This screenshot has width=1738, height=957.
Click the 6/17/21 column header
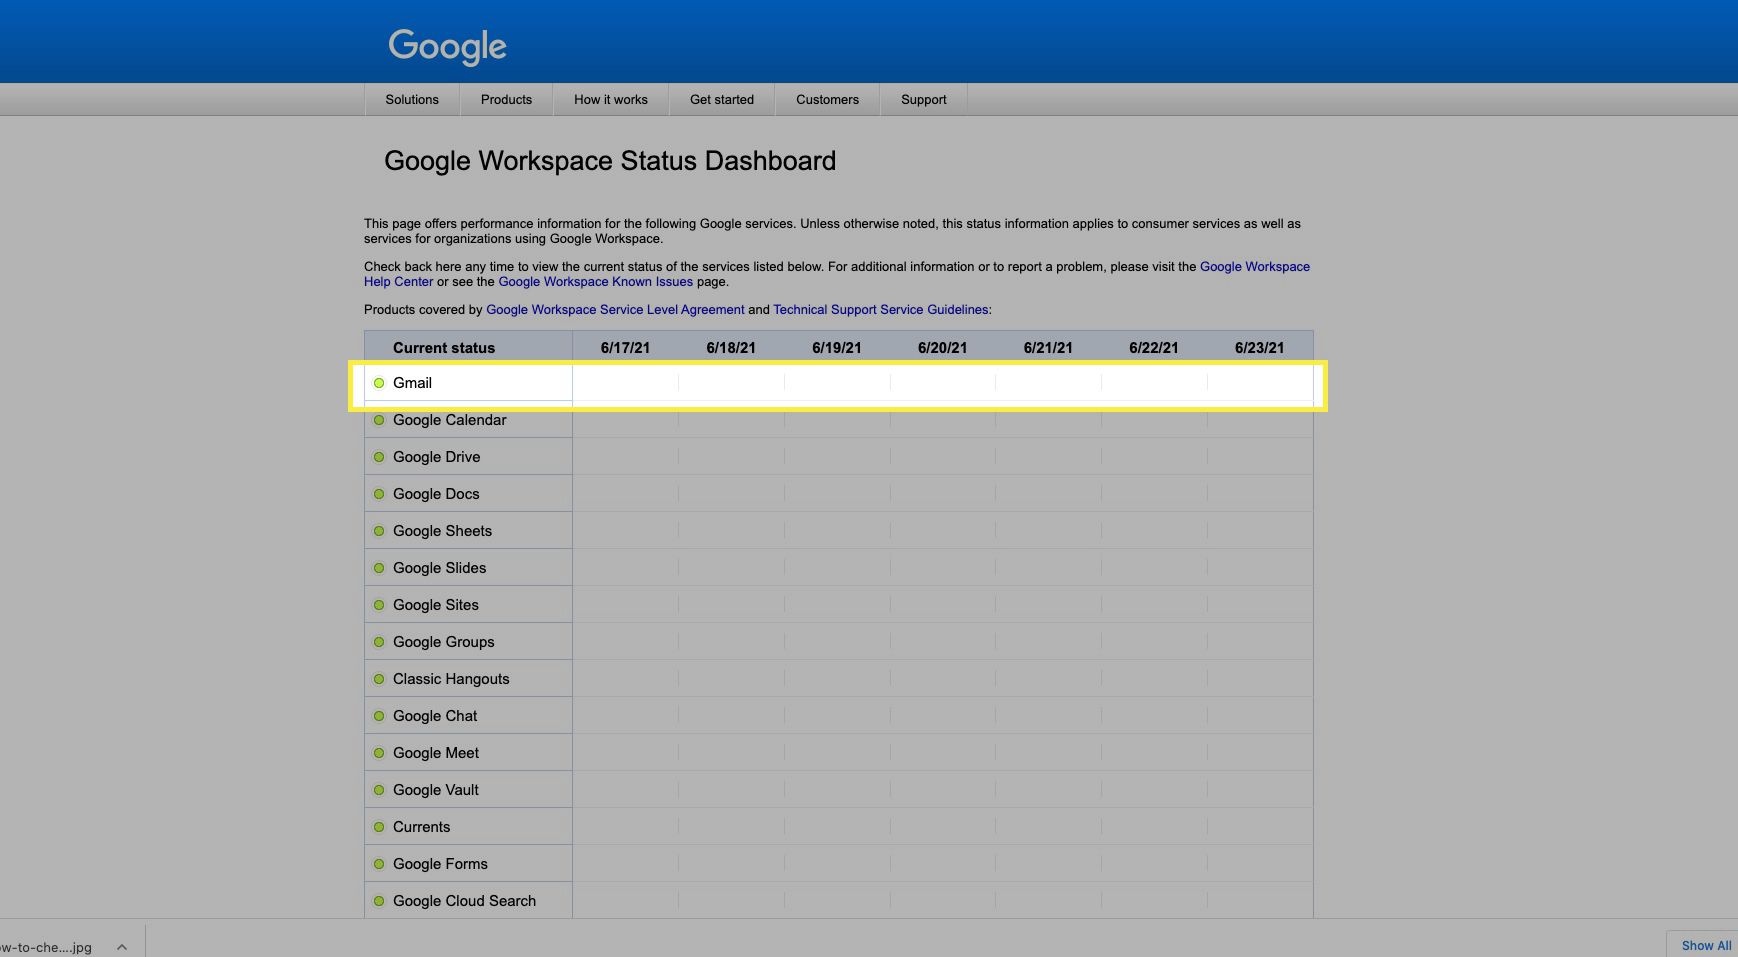[x=625, y=348]
